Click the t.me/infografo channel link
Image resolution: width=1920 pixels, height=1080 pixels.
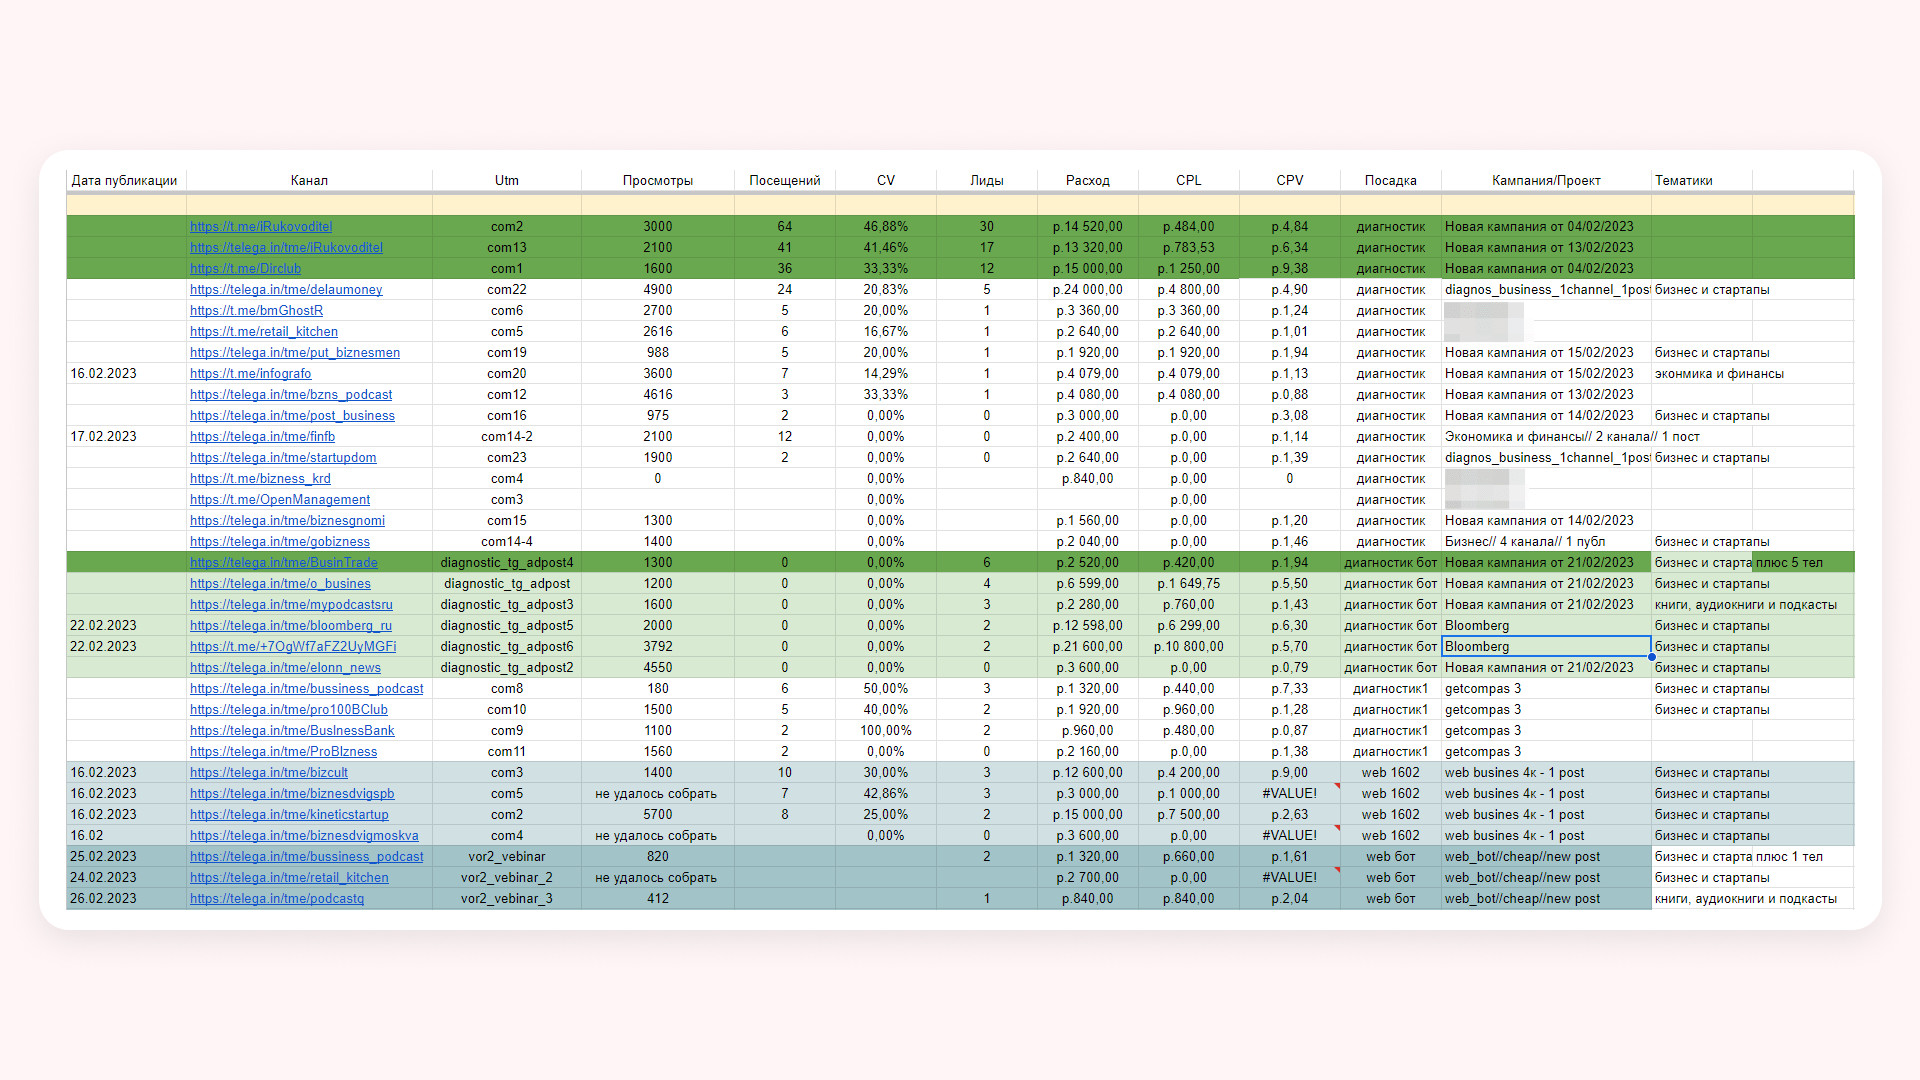pyautogui.click(x=250, y=374)
